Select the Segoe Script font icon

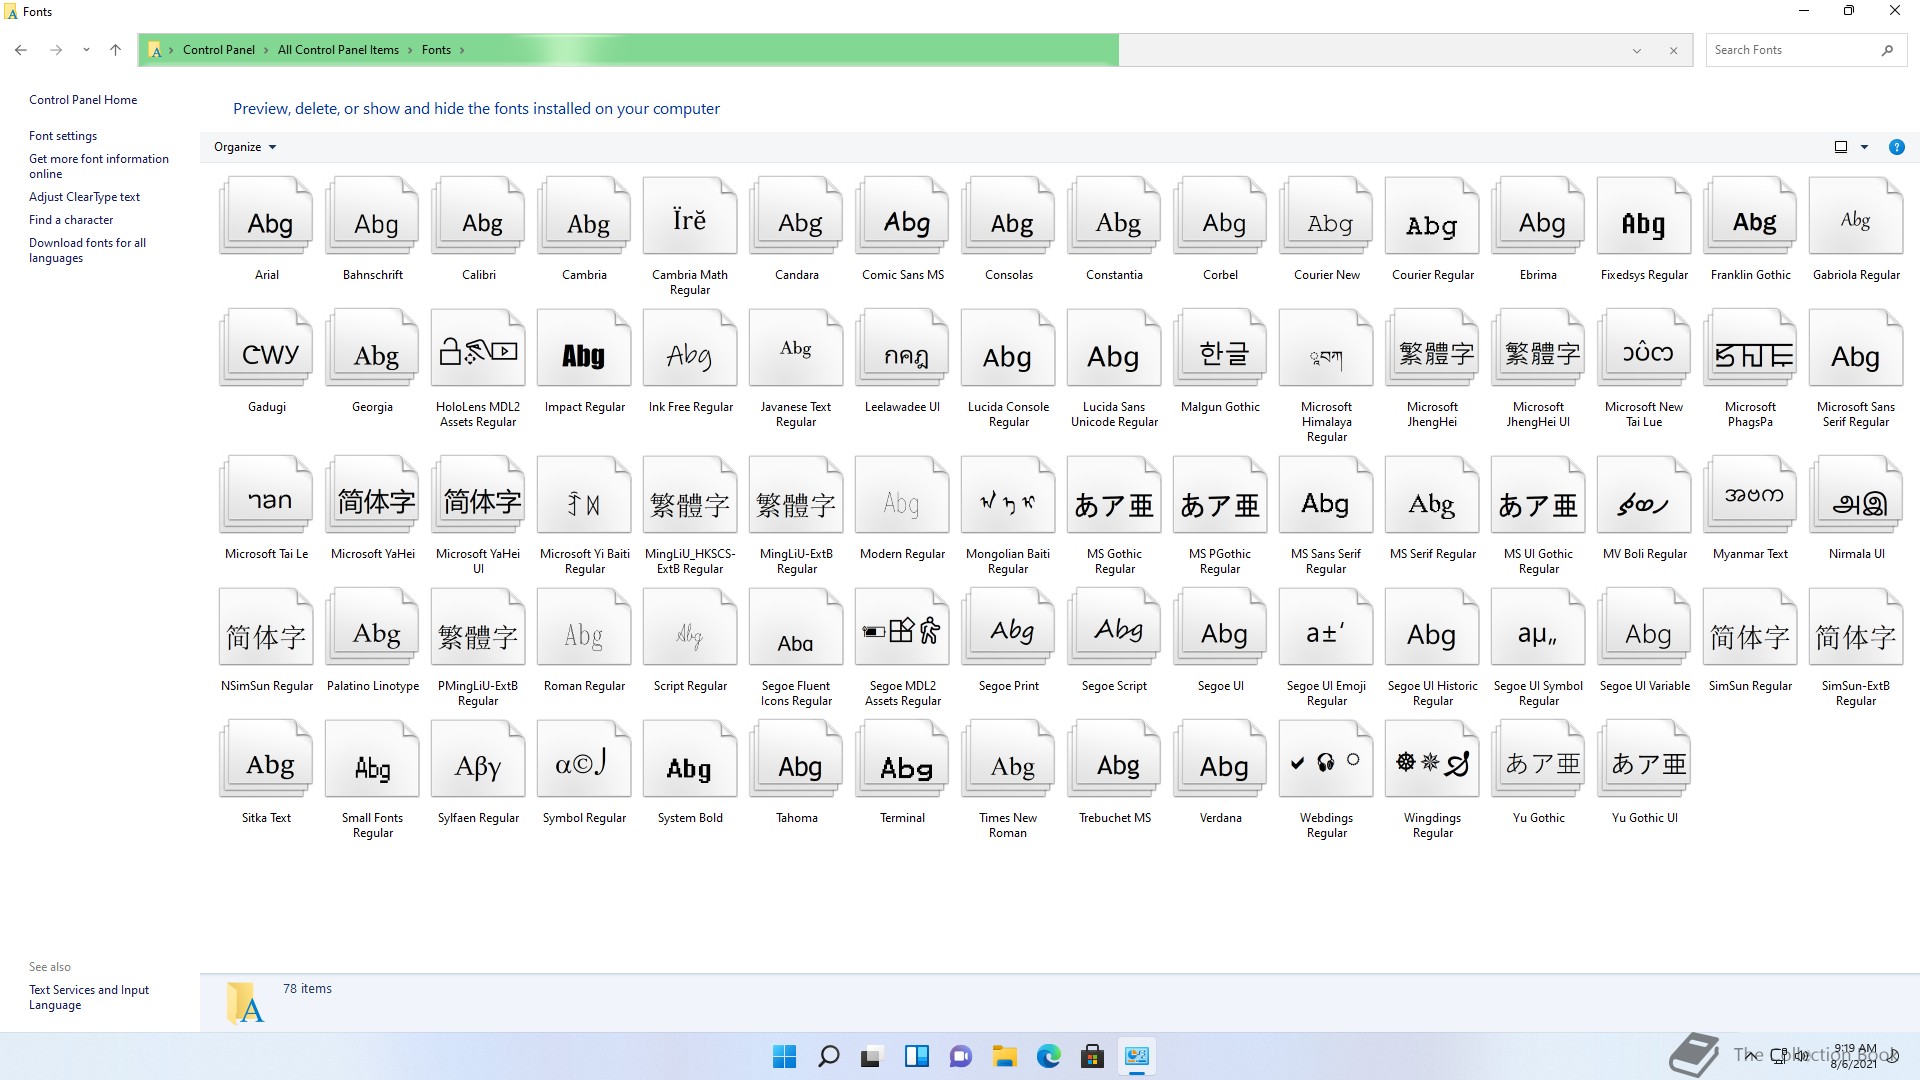click(1115, 628)
